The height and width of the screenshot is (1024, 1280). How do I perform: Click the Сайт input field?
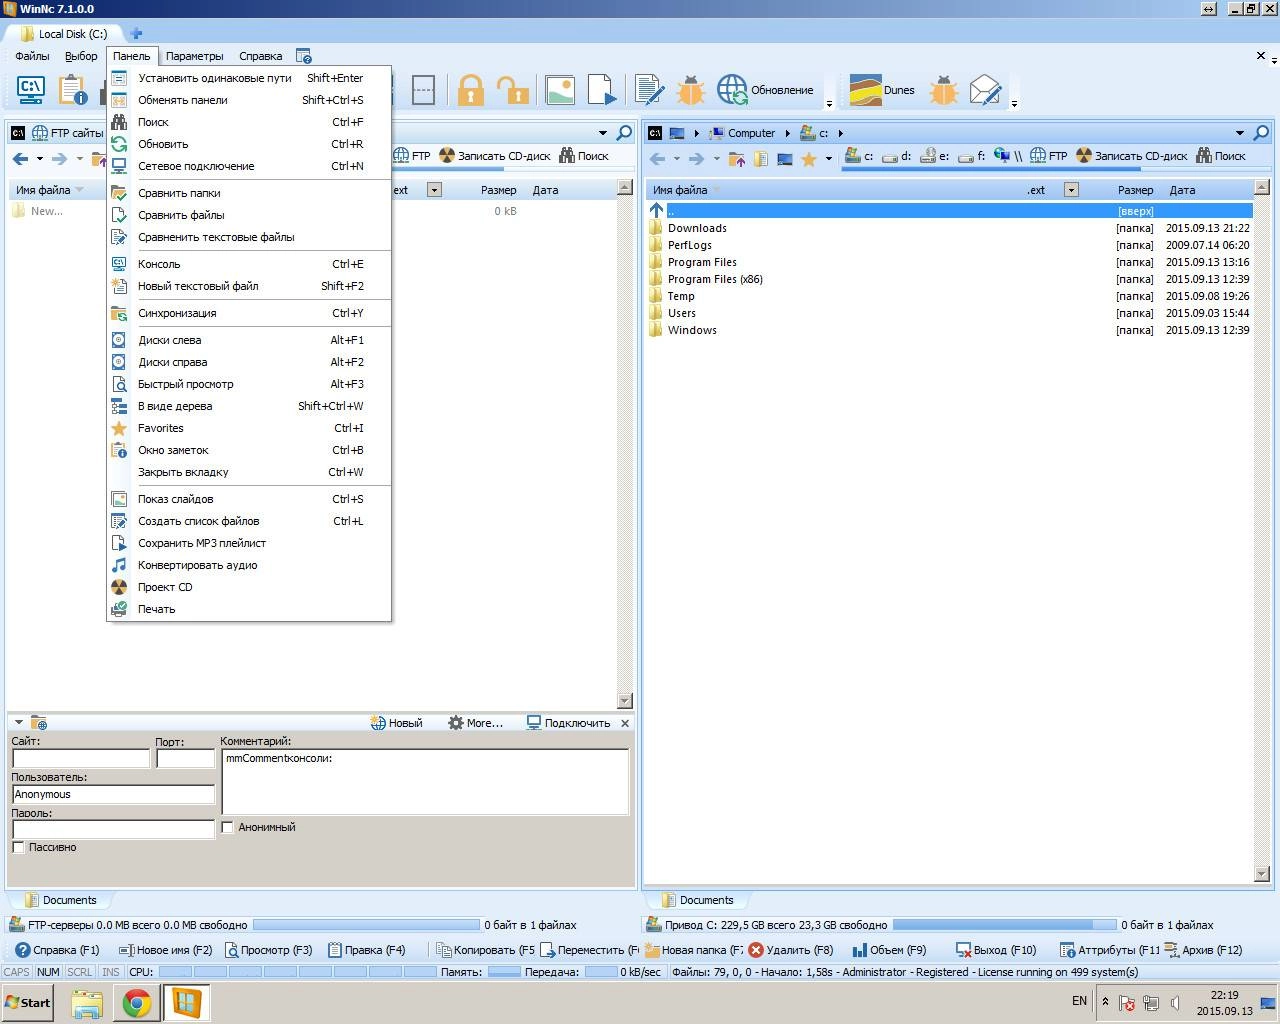[x=81, y=758]
